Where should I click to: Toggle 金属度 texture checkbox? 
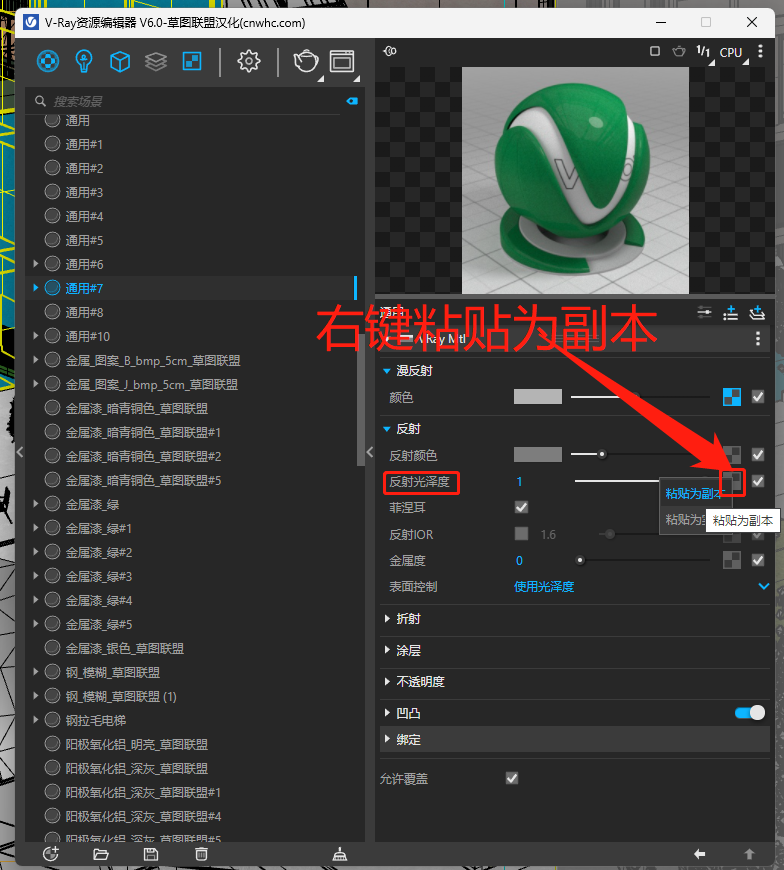[758, 560]
